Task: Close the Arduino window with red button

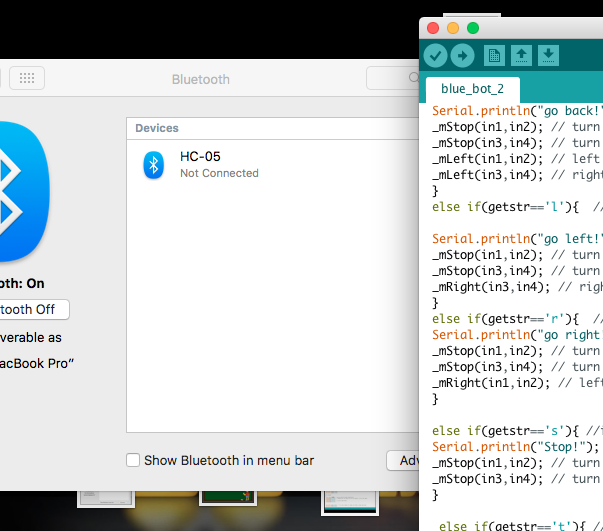Action: click(x=433, y=28)
